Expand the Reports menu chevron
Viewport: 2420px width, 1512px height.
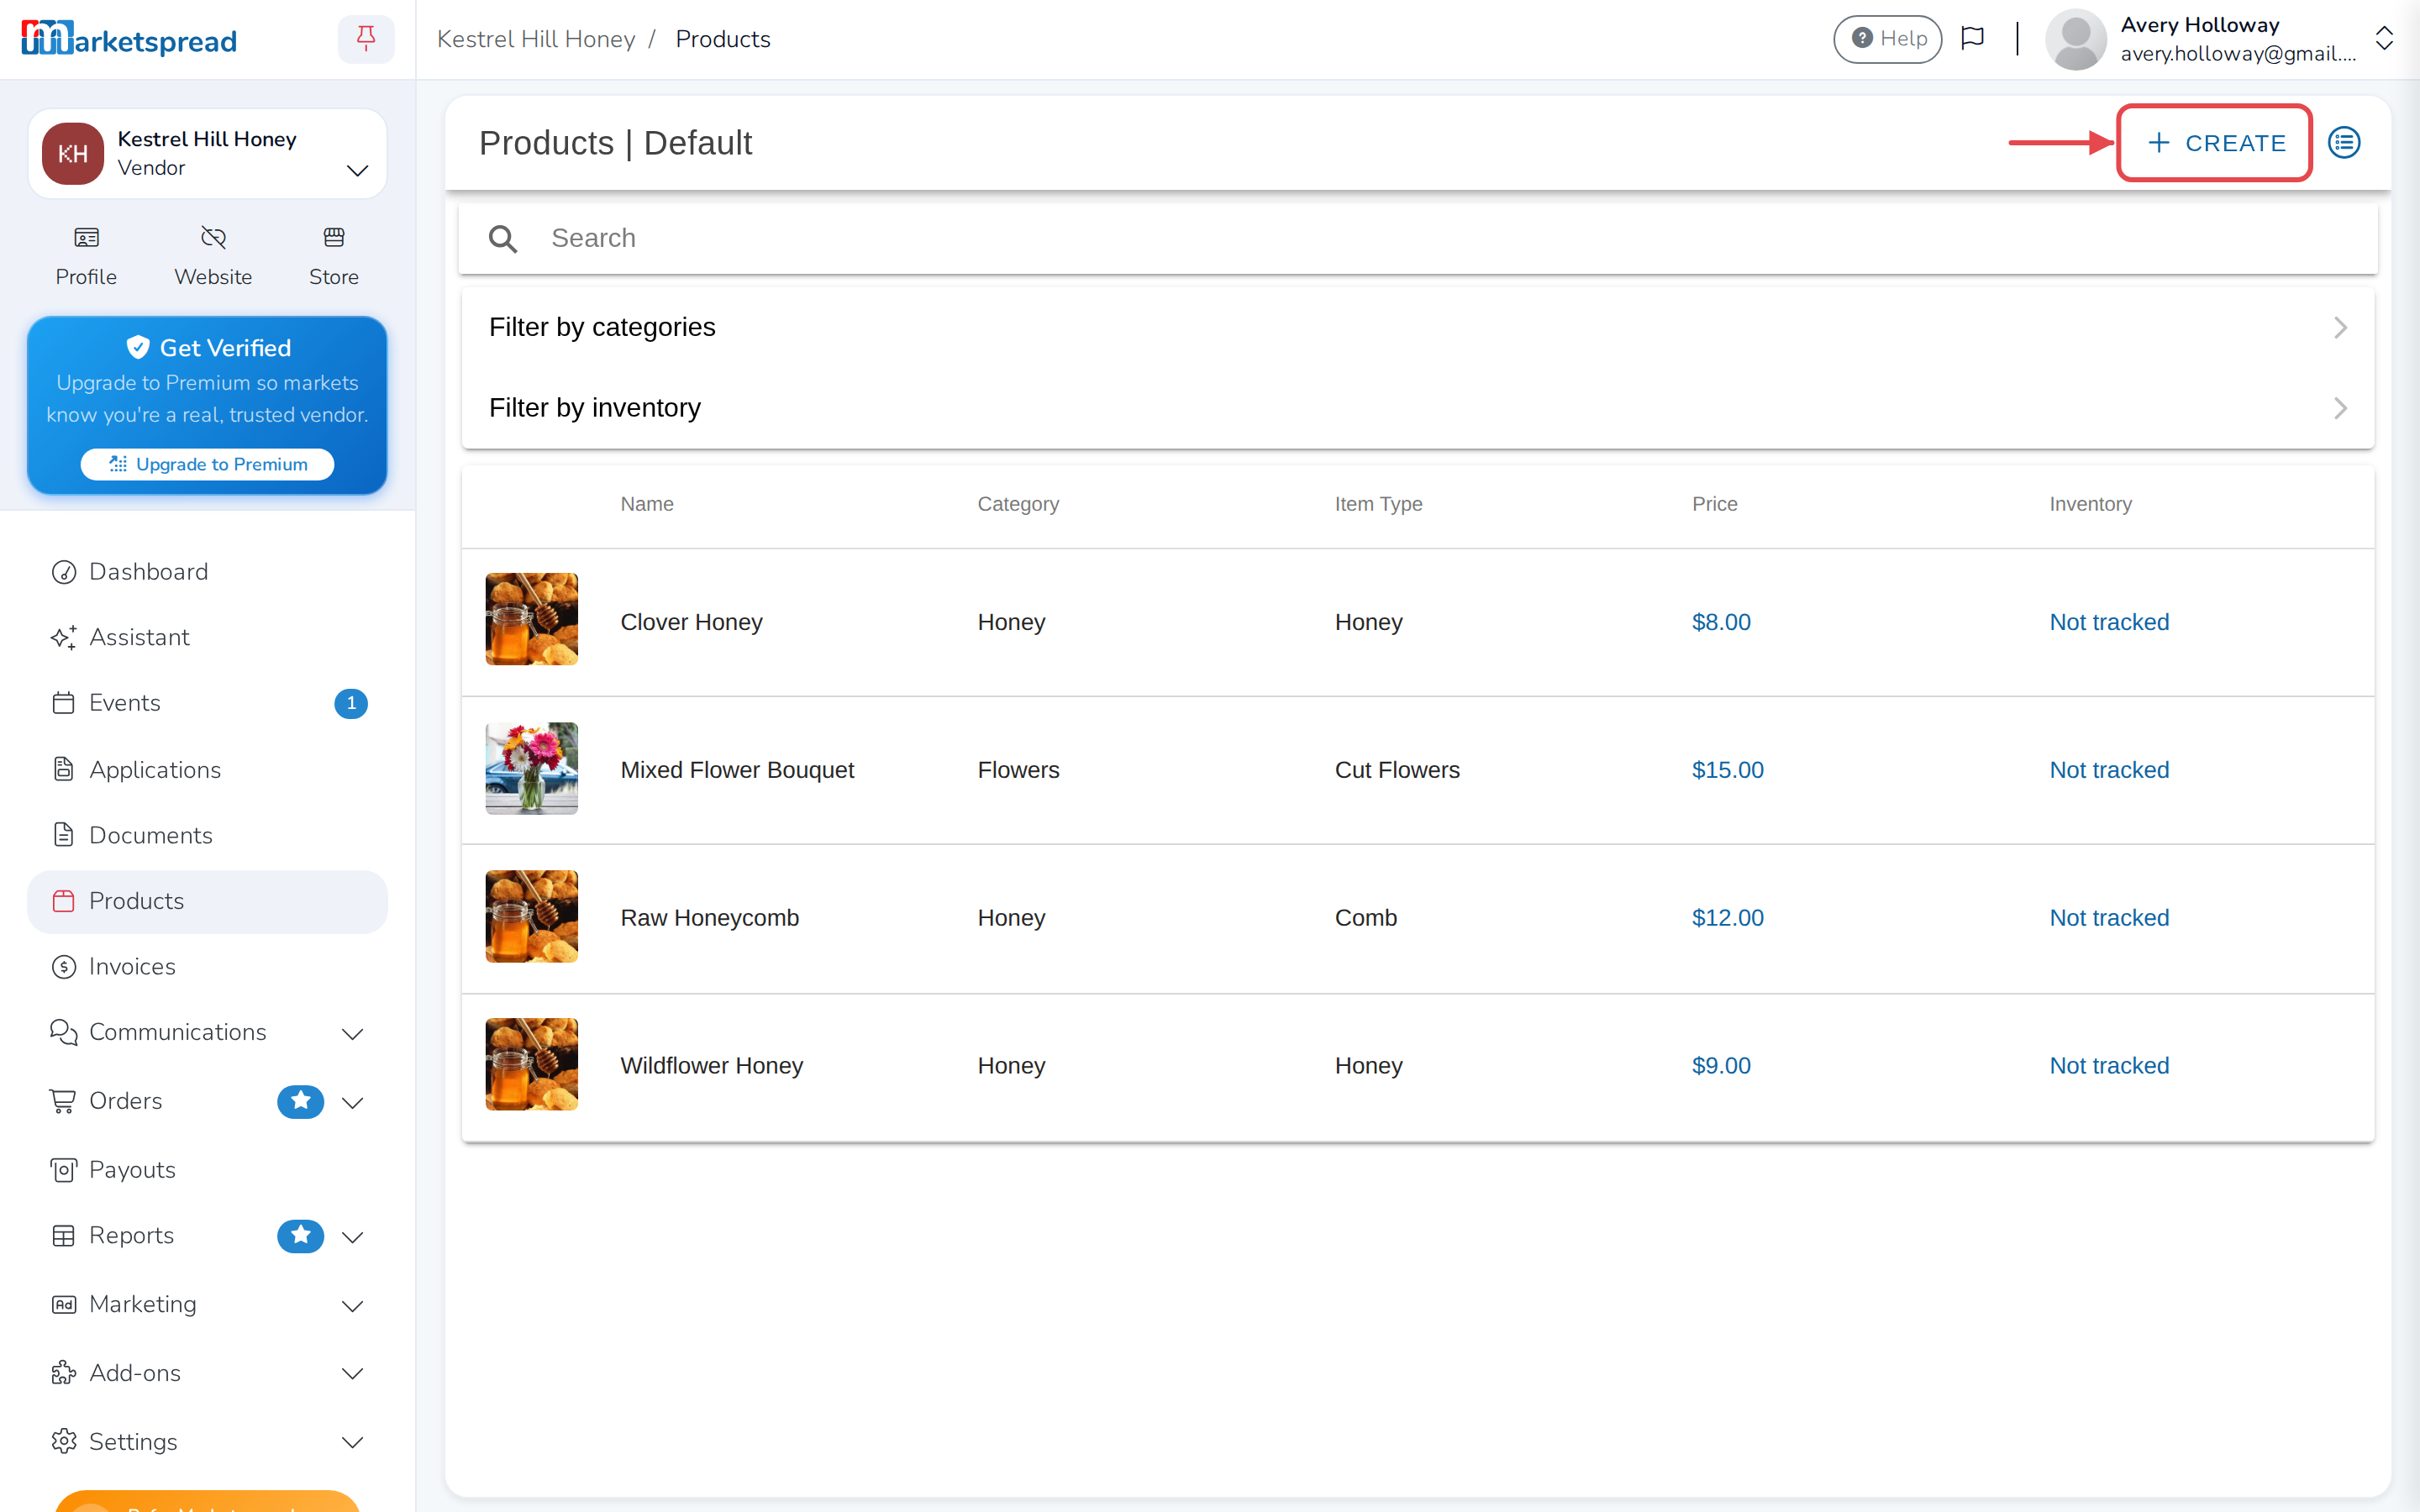click(352, 1237)
